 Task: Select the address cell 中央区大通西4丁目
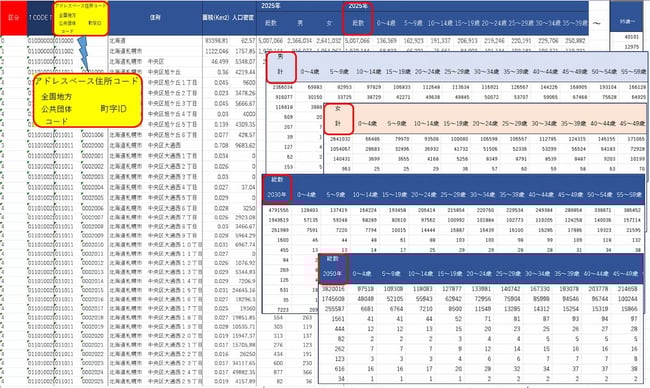172,187
